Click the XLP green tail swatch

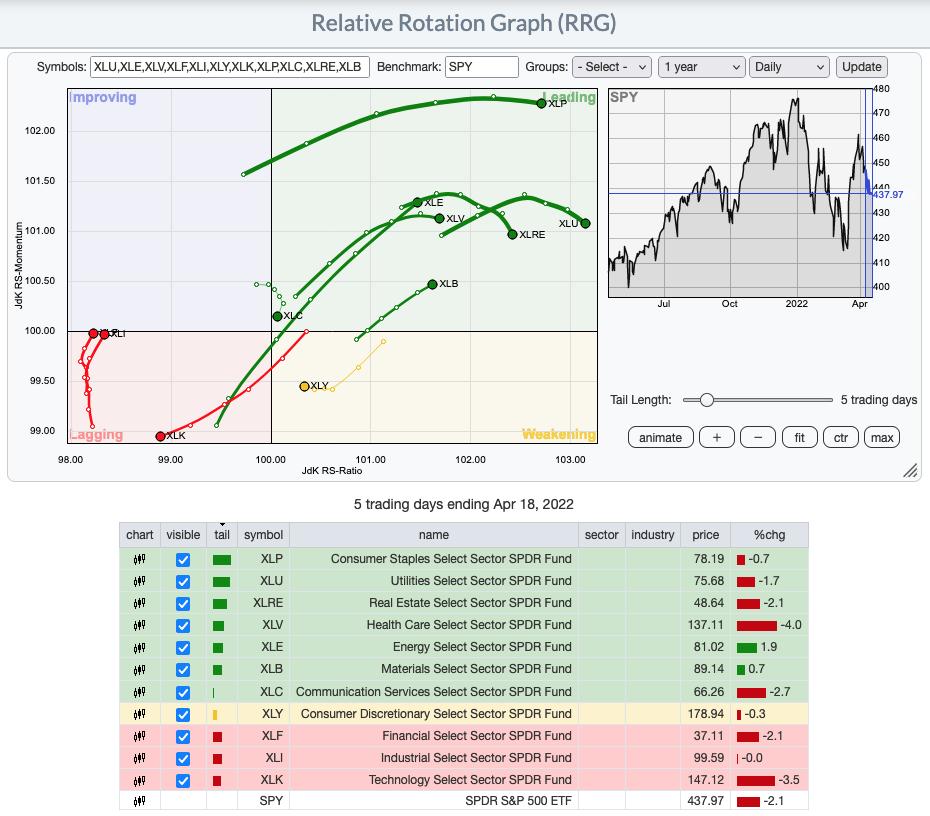pos(222,560)
